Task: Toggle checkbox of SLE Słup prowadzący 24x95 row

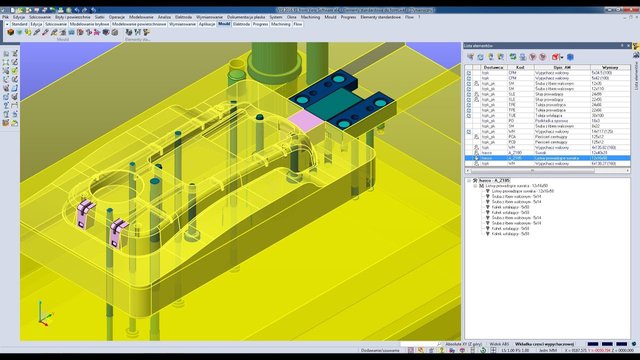Action: [x=469, y=94]
